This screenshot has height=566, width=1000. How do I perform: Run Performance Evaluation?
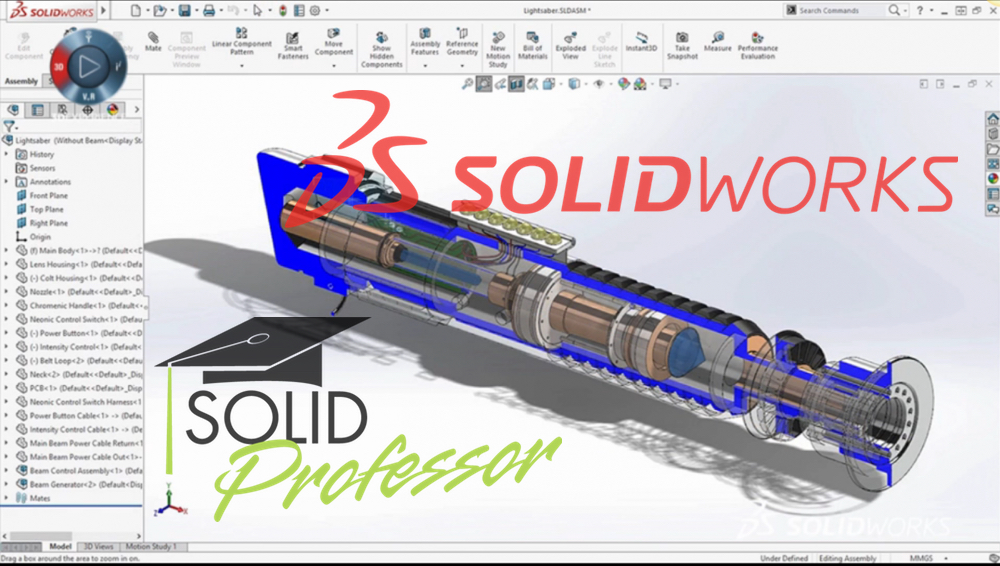758,45
